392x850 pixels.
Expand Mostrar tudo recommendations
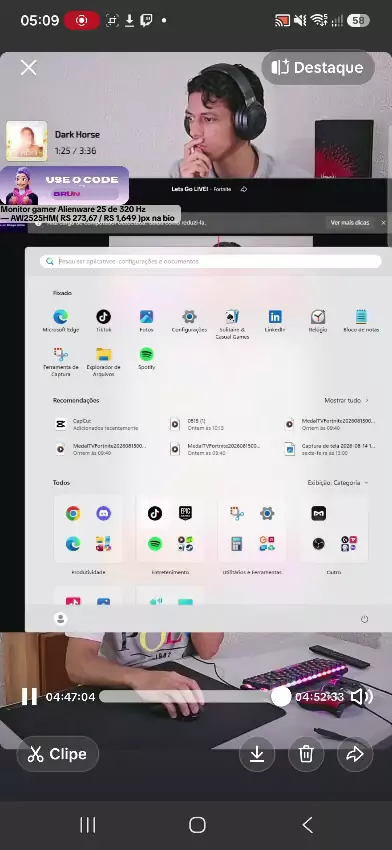pos(347,400)
